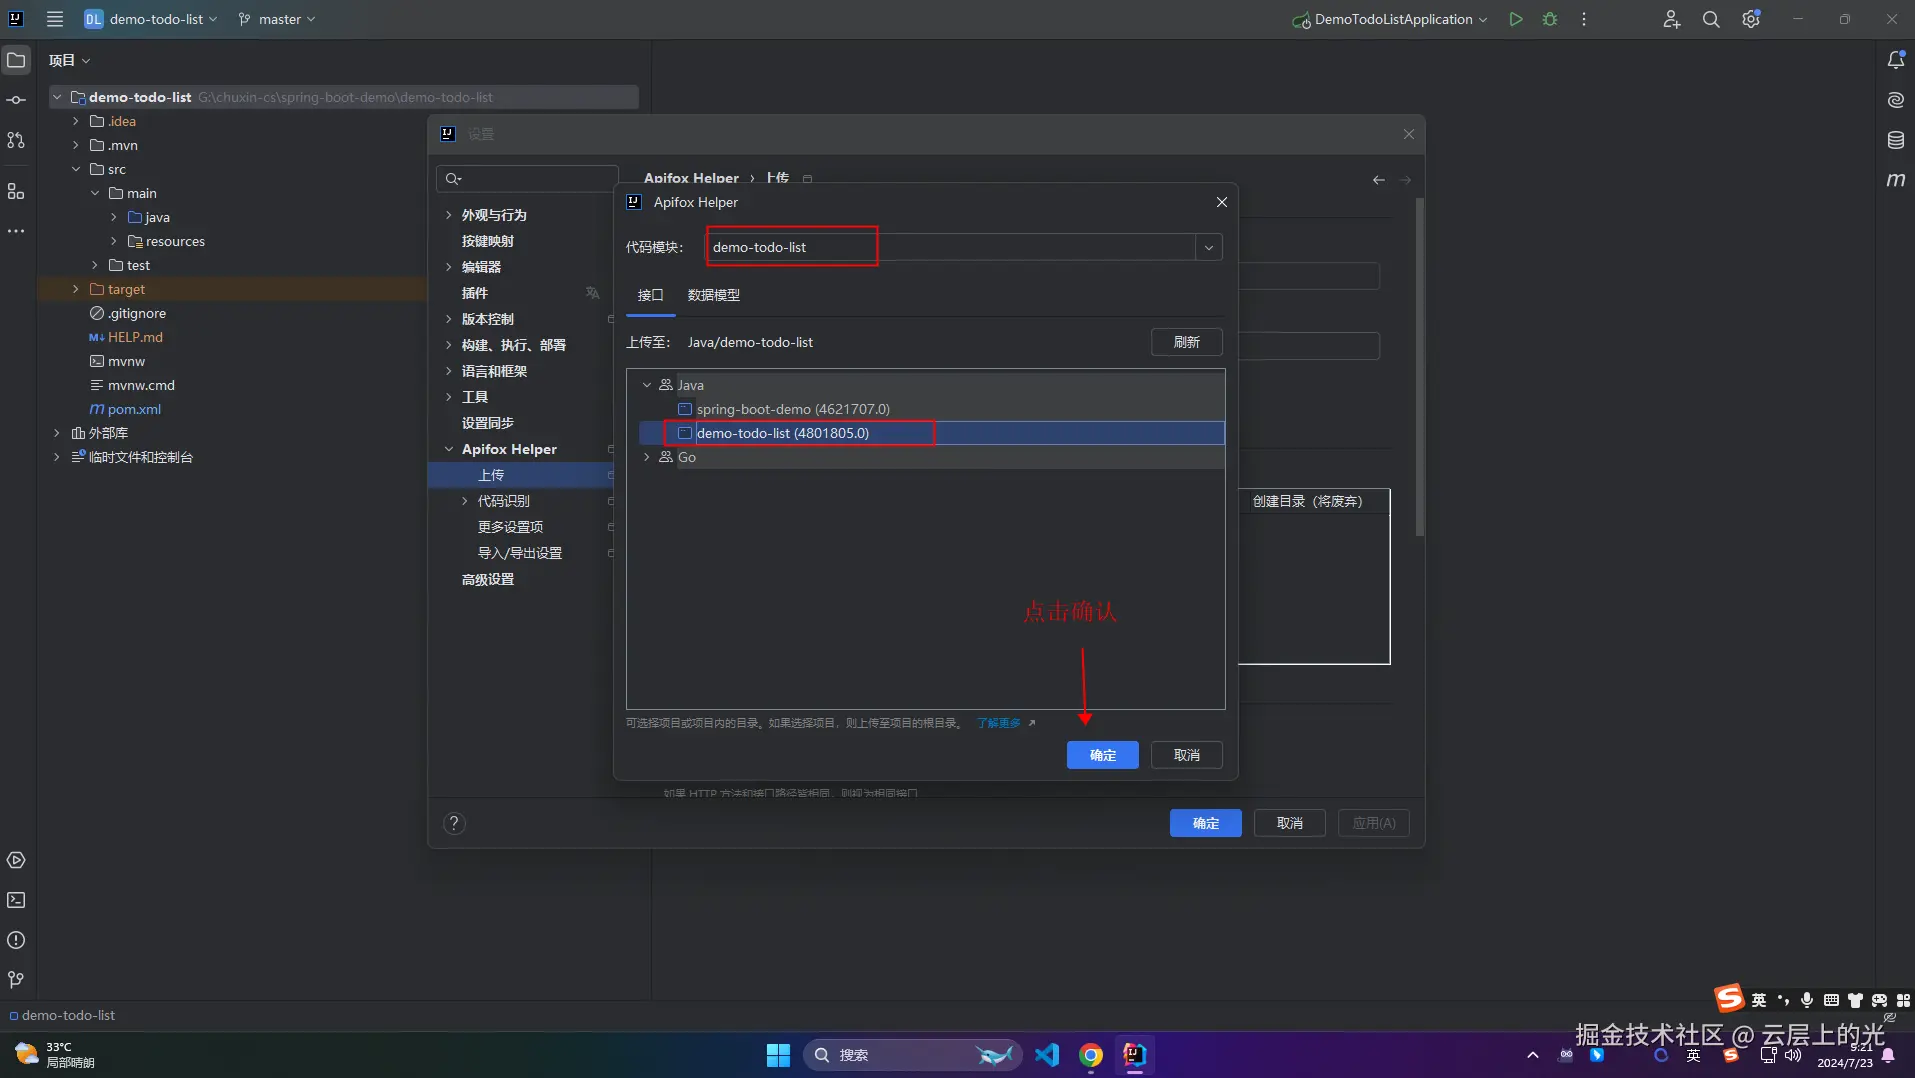Click the Search Everywhere magnifier

point(1711,19)
